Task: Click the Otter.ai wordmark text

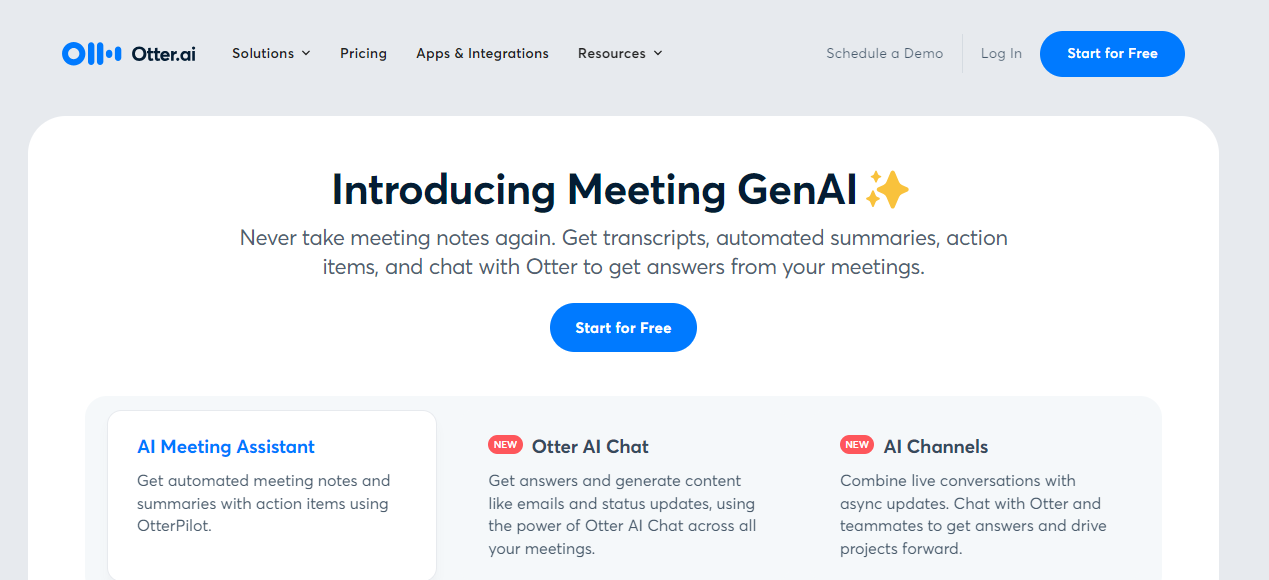Action: (x=163, y=54)
